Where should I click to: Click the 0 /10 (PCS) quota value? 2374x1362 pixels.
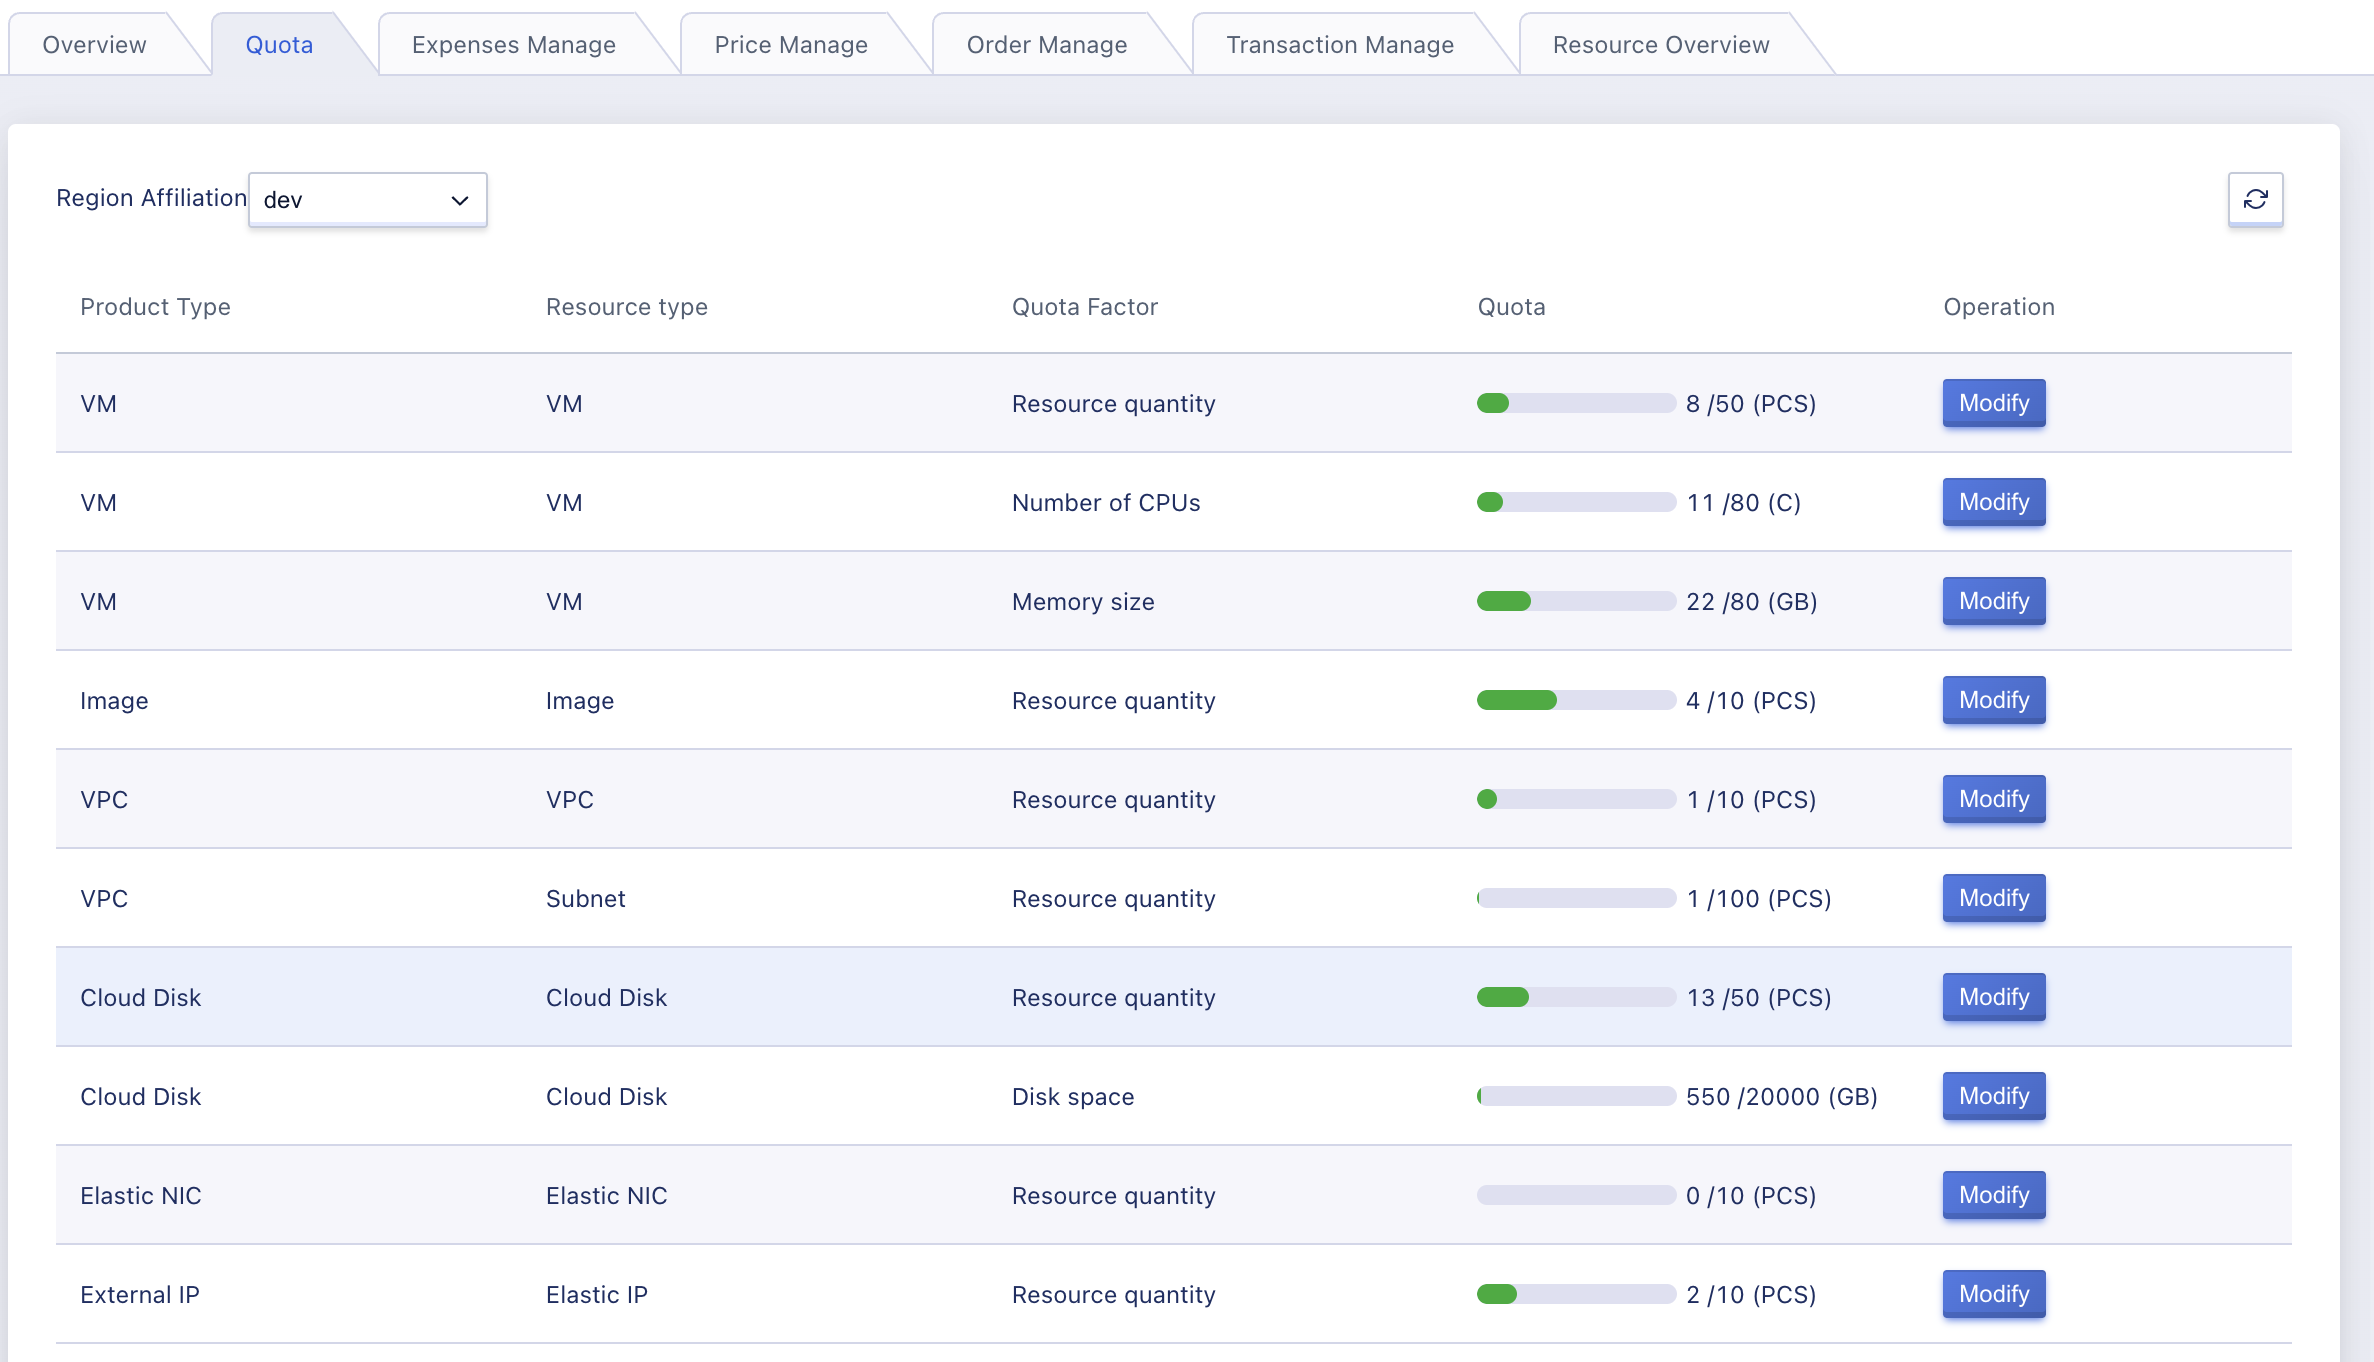coord(1751,1196)
